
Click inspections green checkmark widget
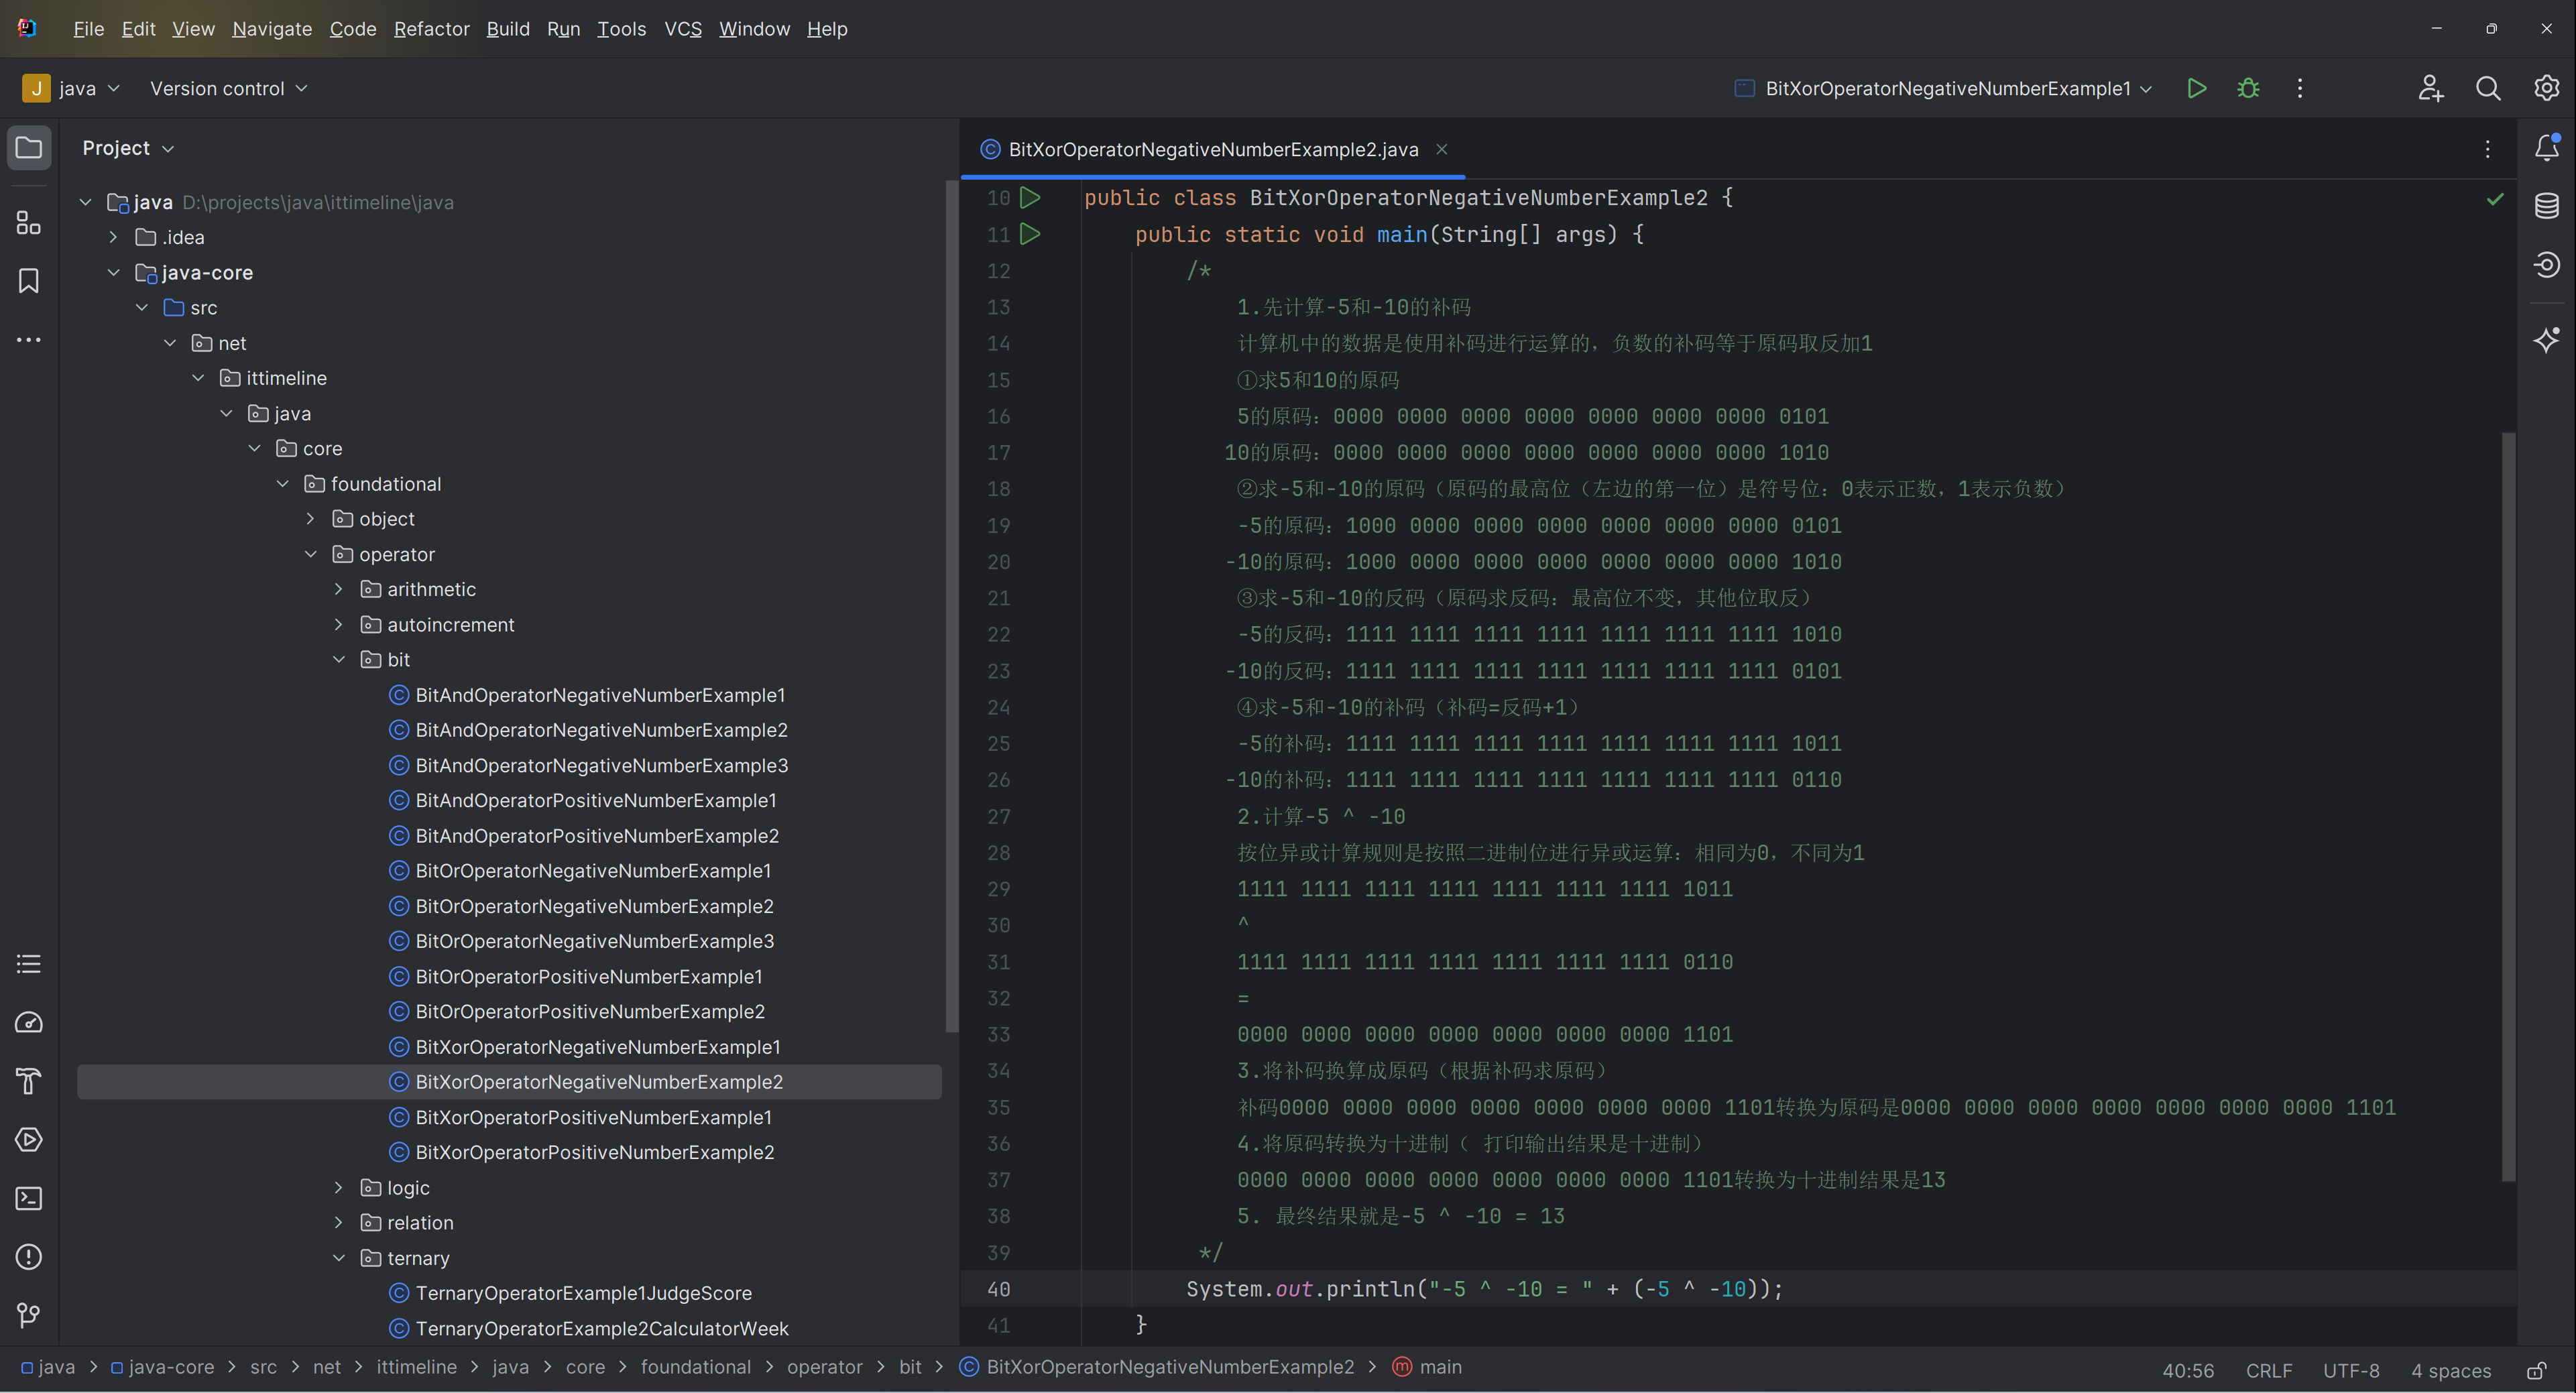pos(2495,199)
